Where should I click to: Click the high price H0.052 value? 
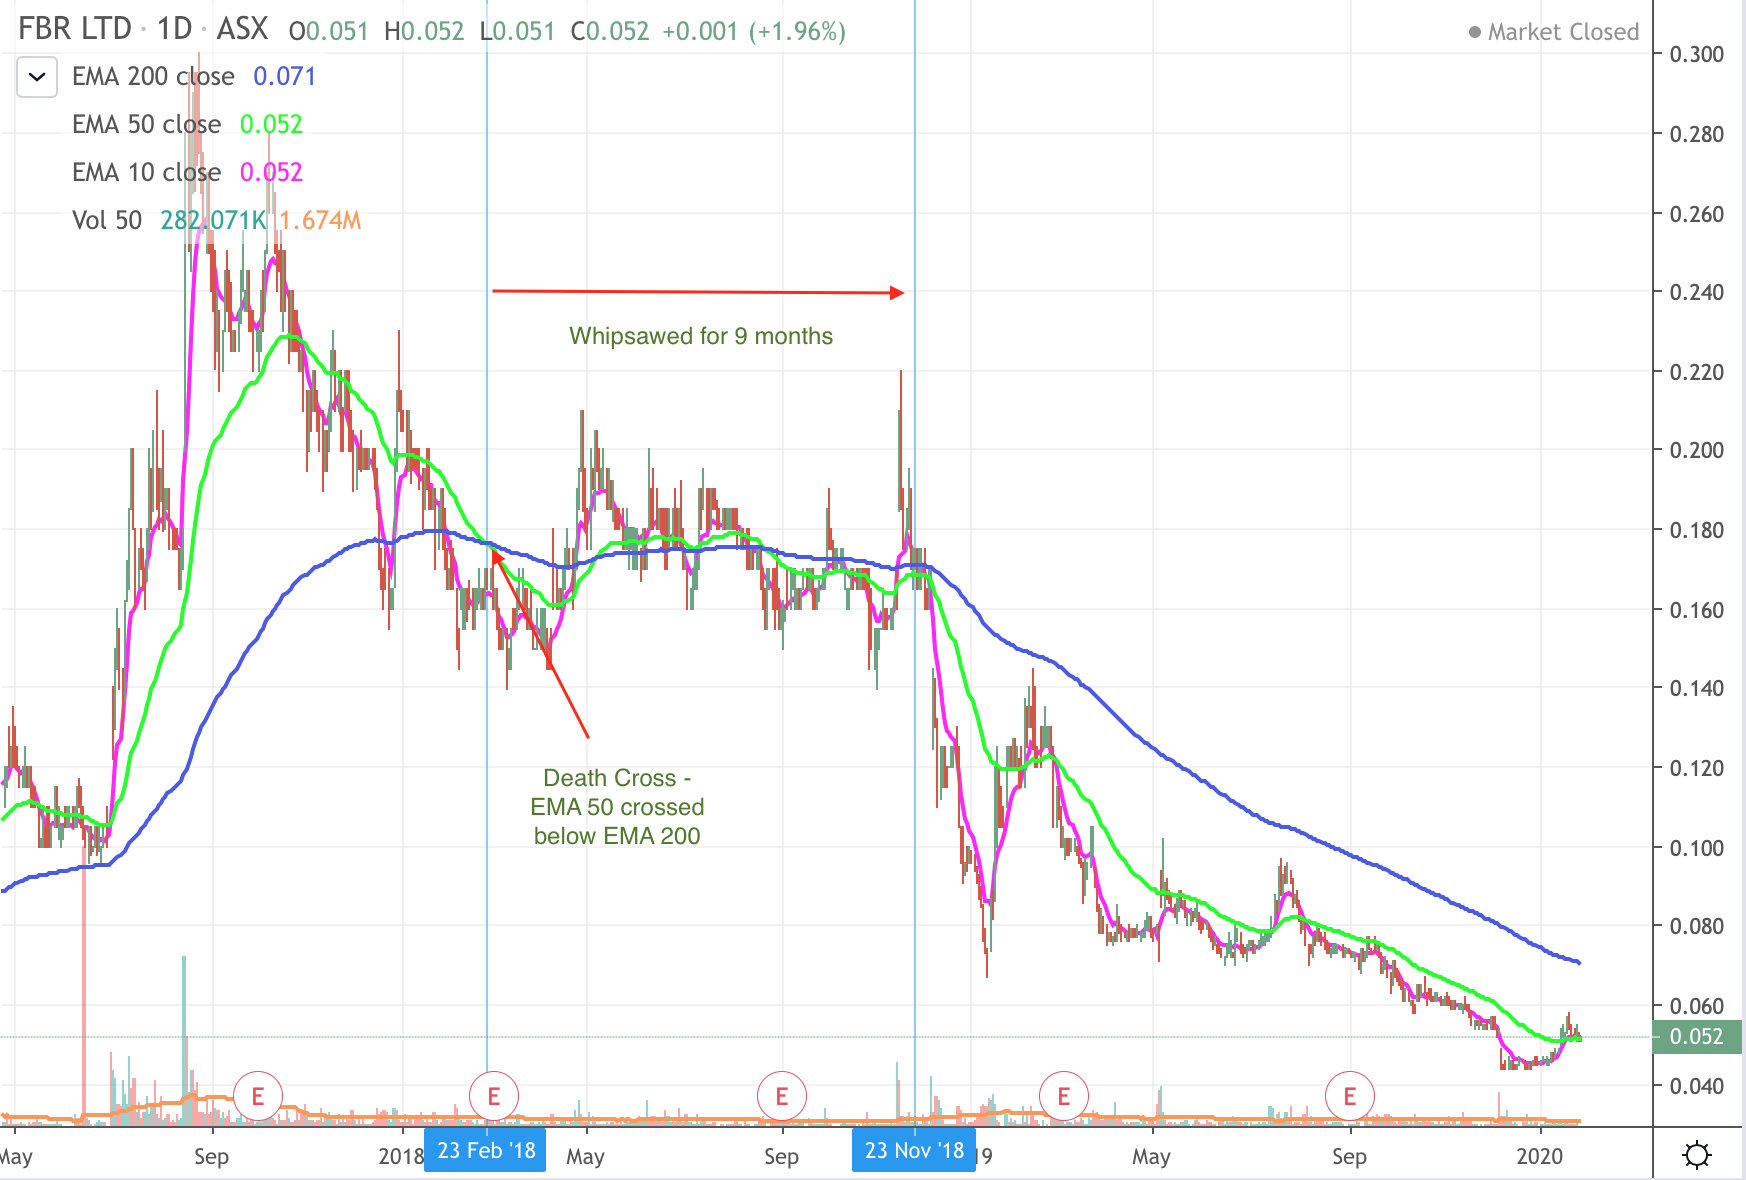pos(424,32)
